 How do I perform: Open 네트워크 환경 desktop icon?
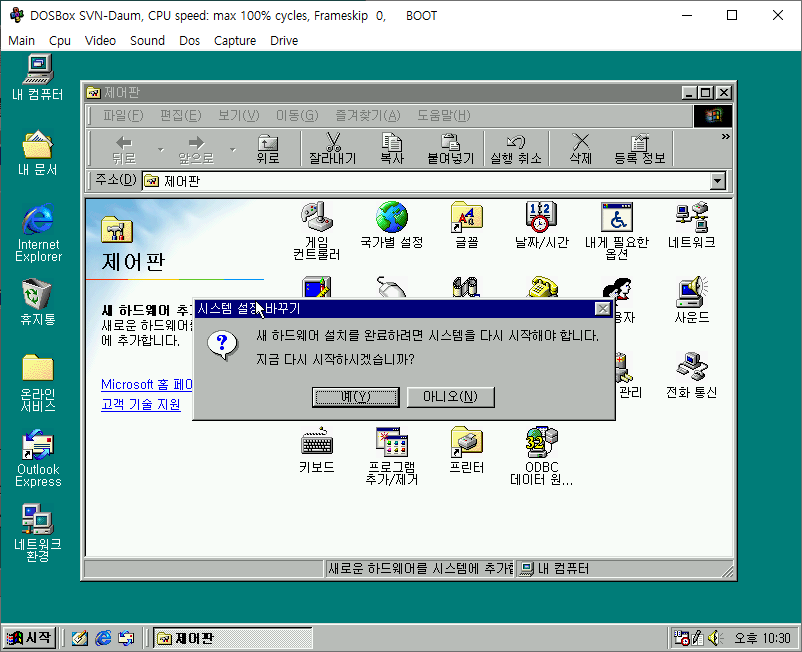coord(38,533)
